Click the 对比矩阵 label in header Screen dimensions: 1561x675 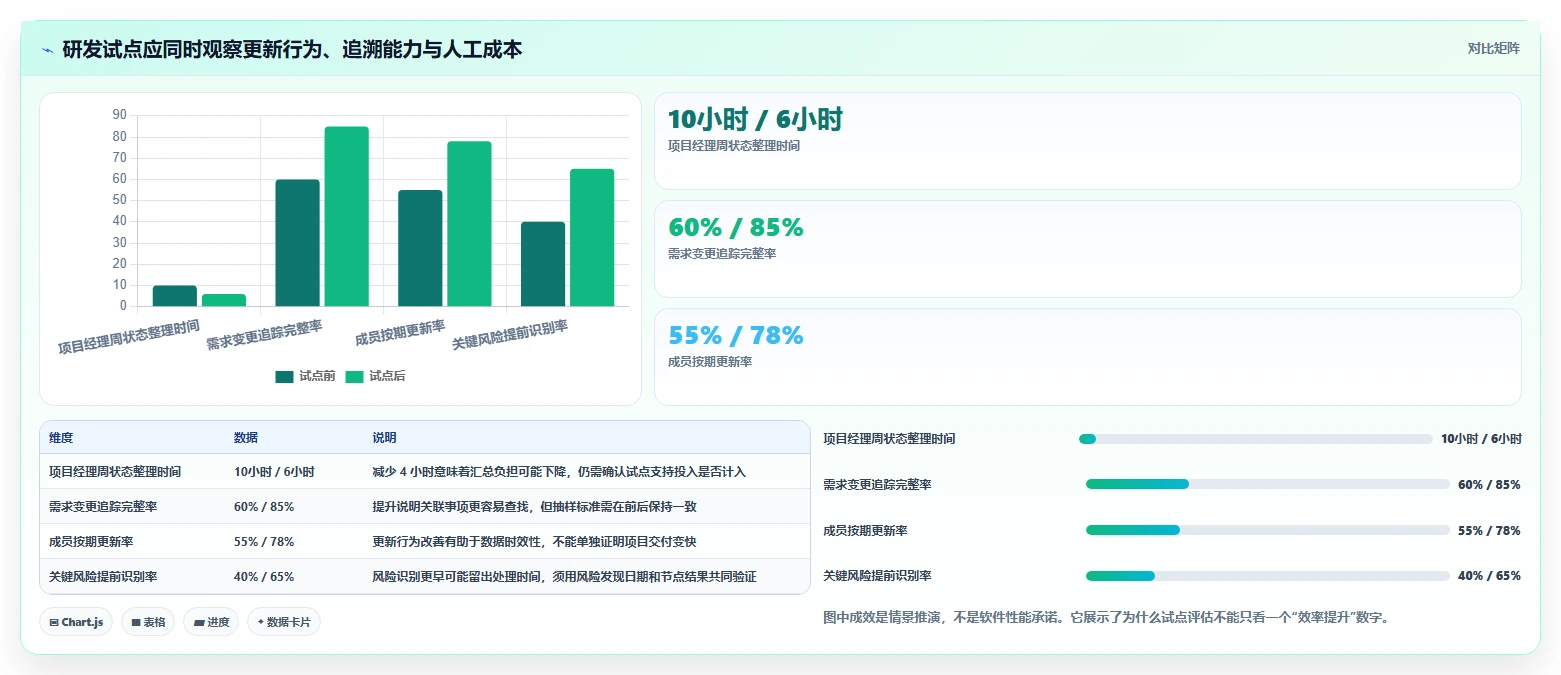1493,48
